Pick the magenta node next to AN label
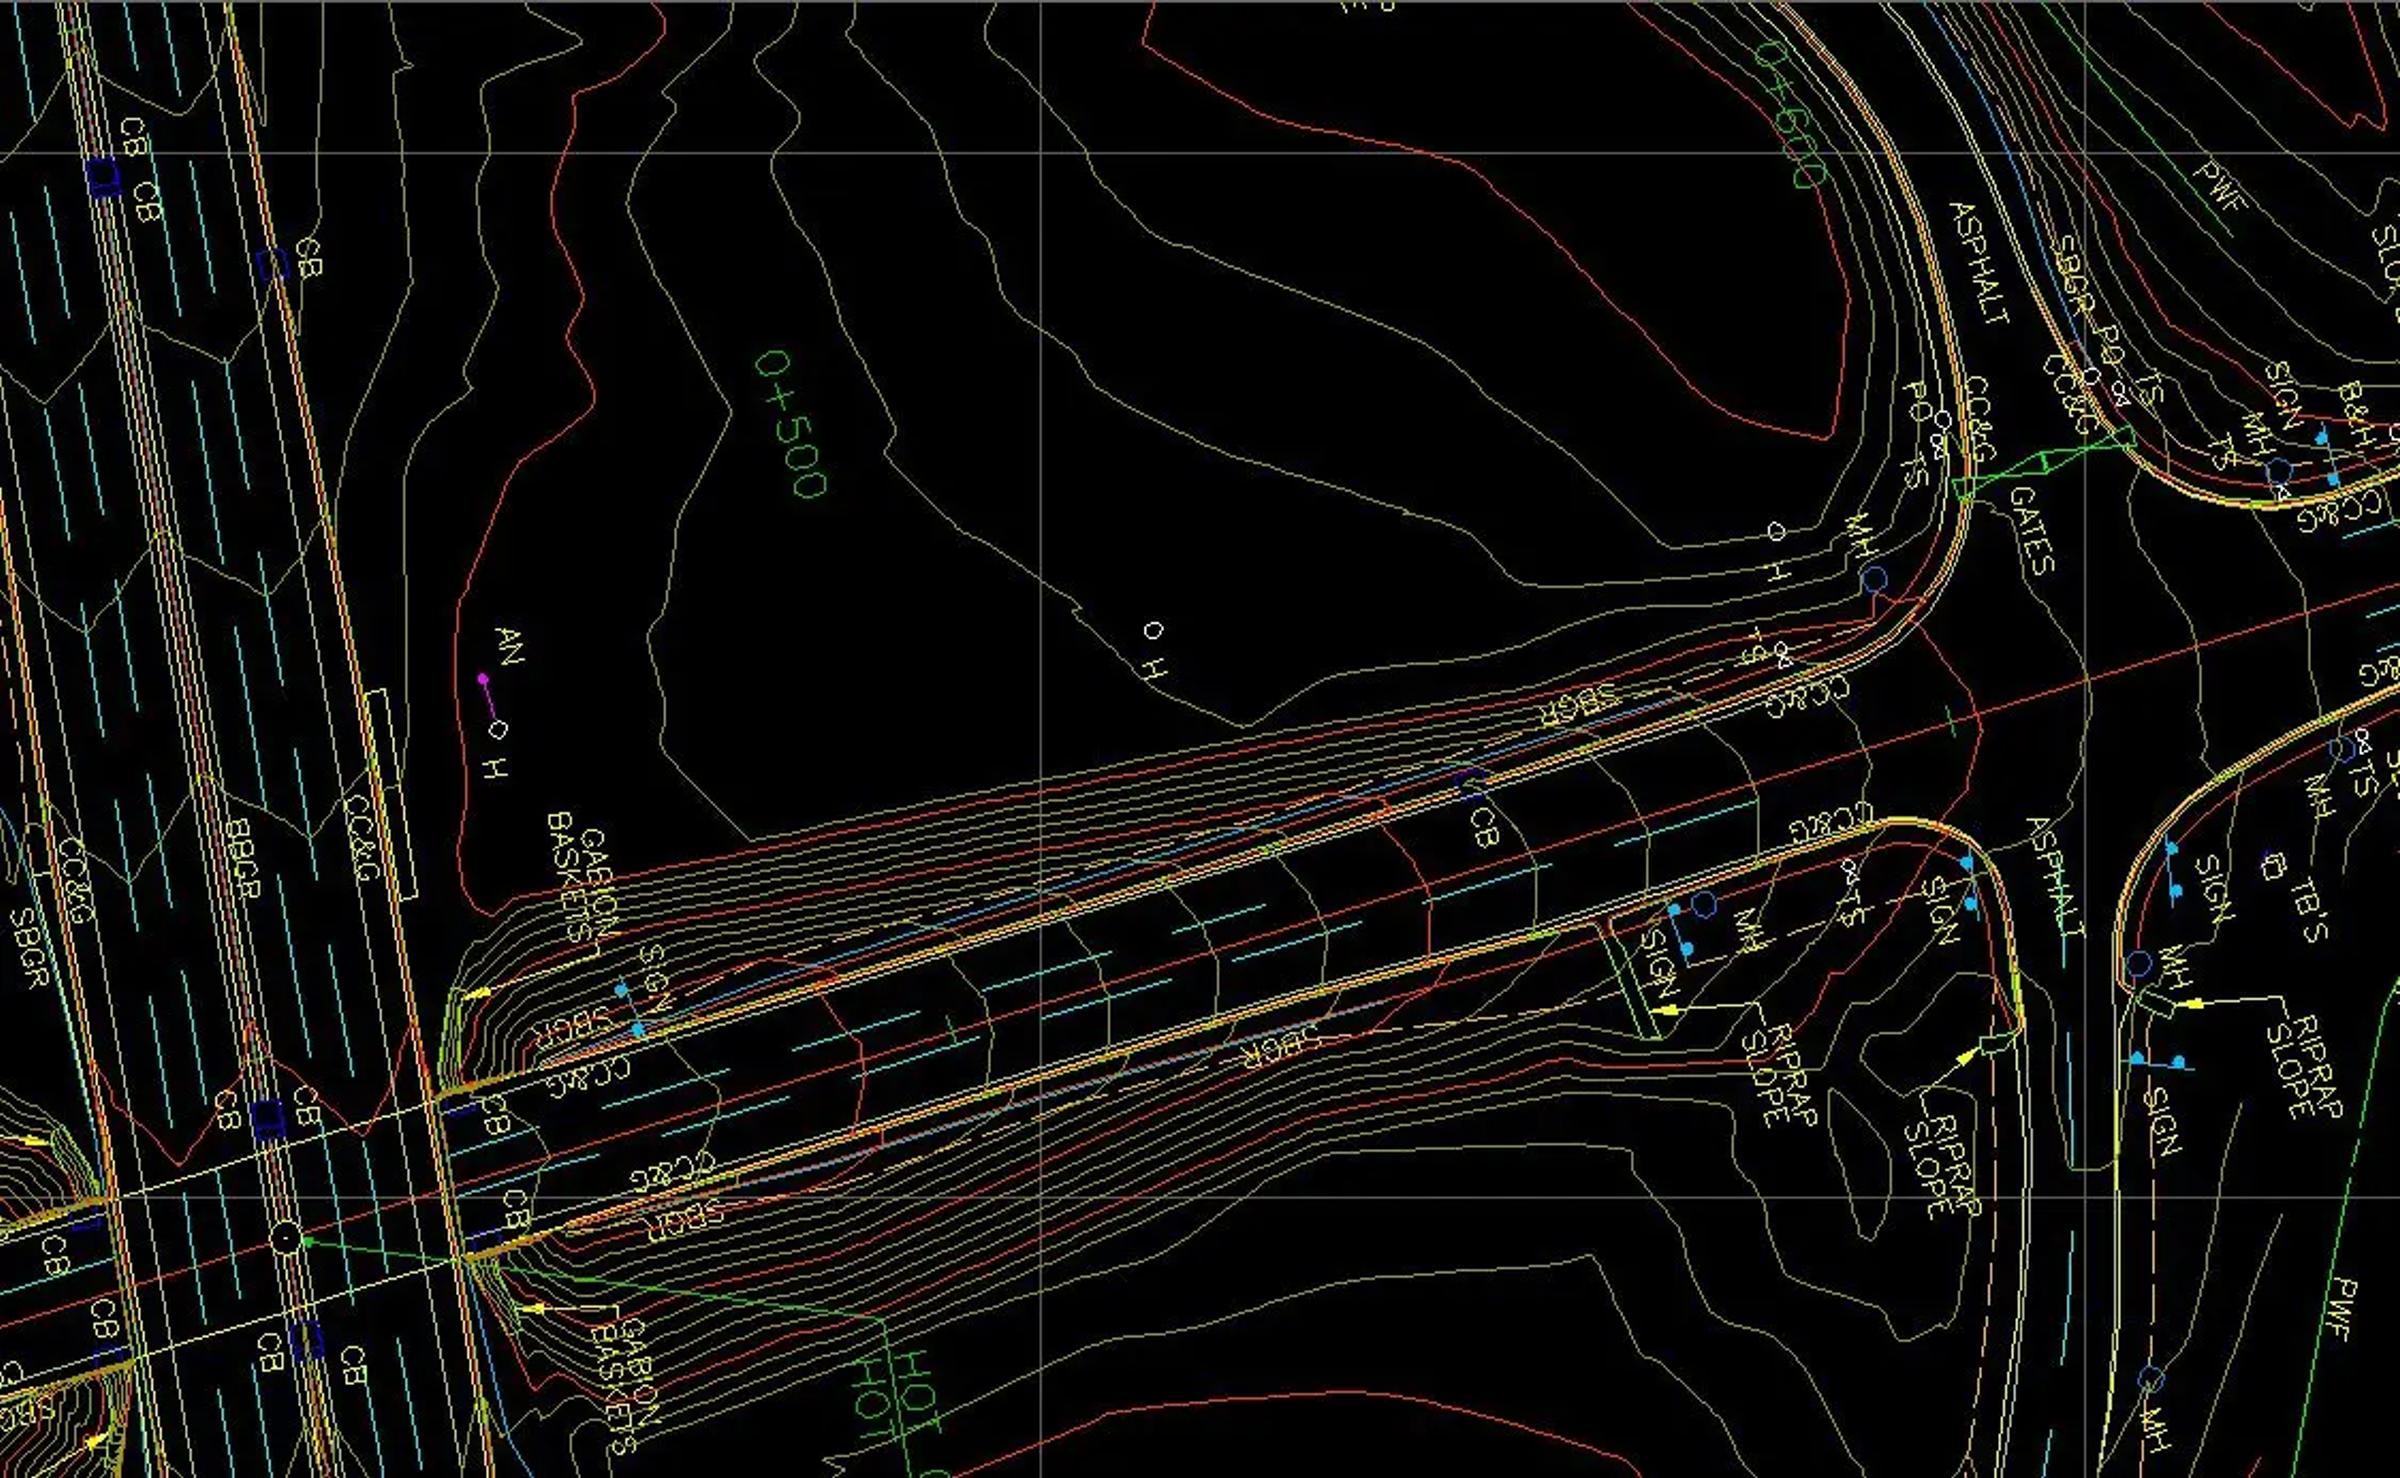Viewport: 2400px width, 1478px height. point(483,679)
